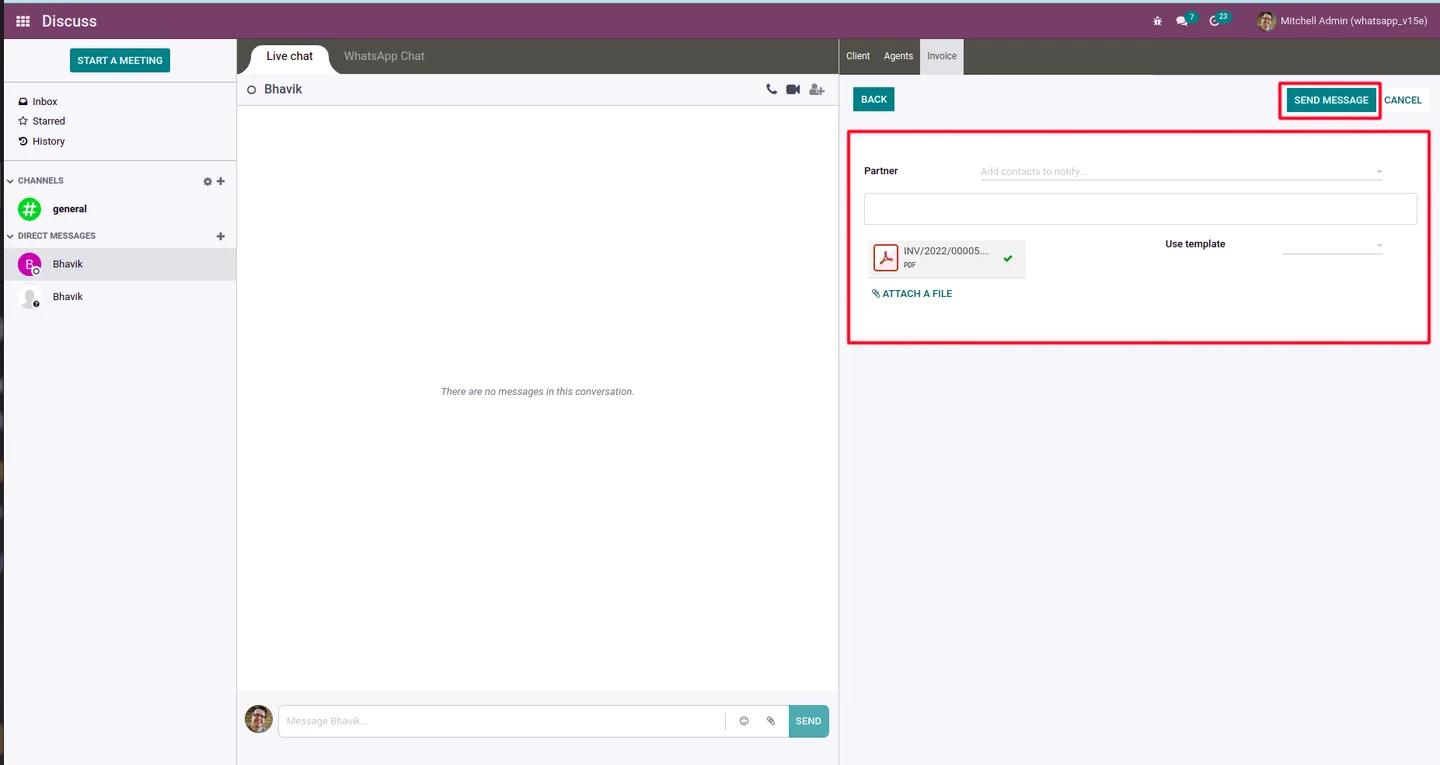Collapse the CHANNELS section

(x=10, y=181)
